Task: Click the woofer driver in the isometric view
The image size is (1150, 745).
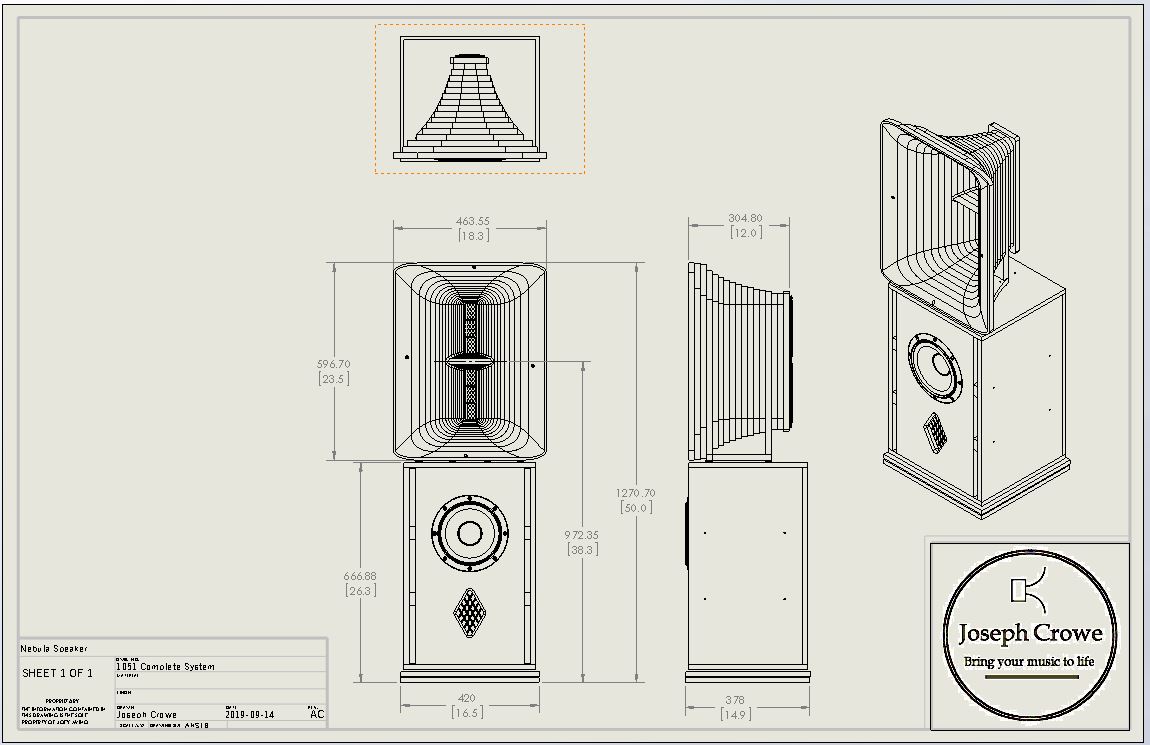Action: coord(934,367)
